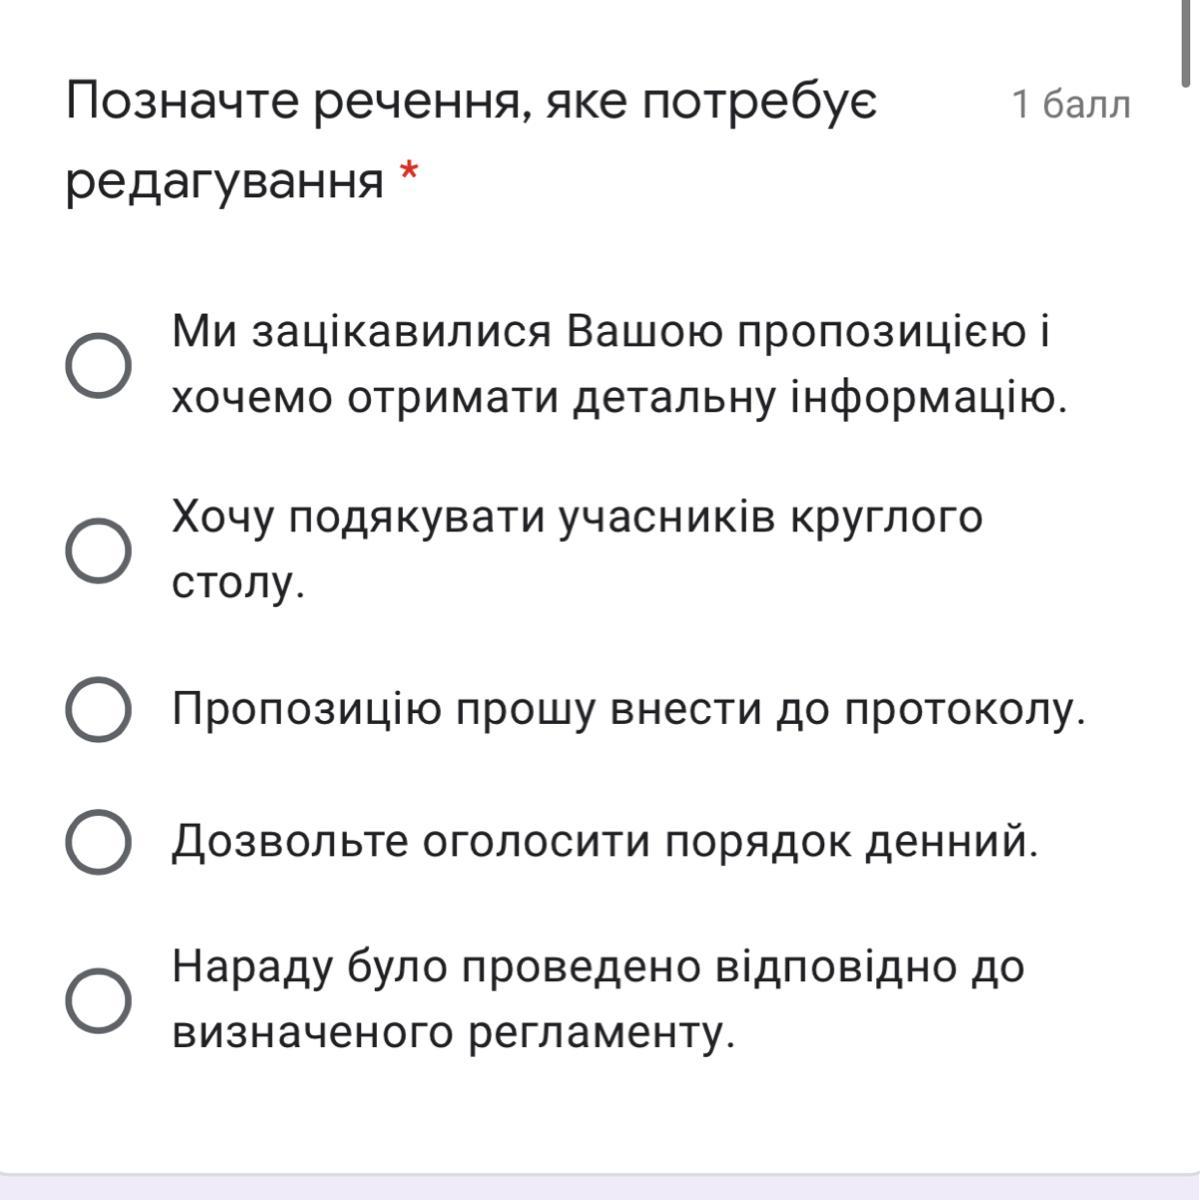Mark radio button for 'Нараду було проведено'
This screenshot has width=1200, height=1200.
(x=98, y=999)
